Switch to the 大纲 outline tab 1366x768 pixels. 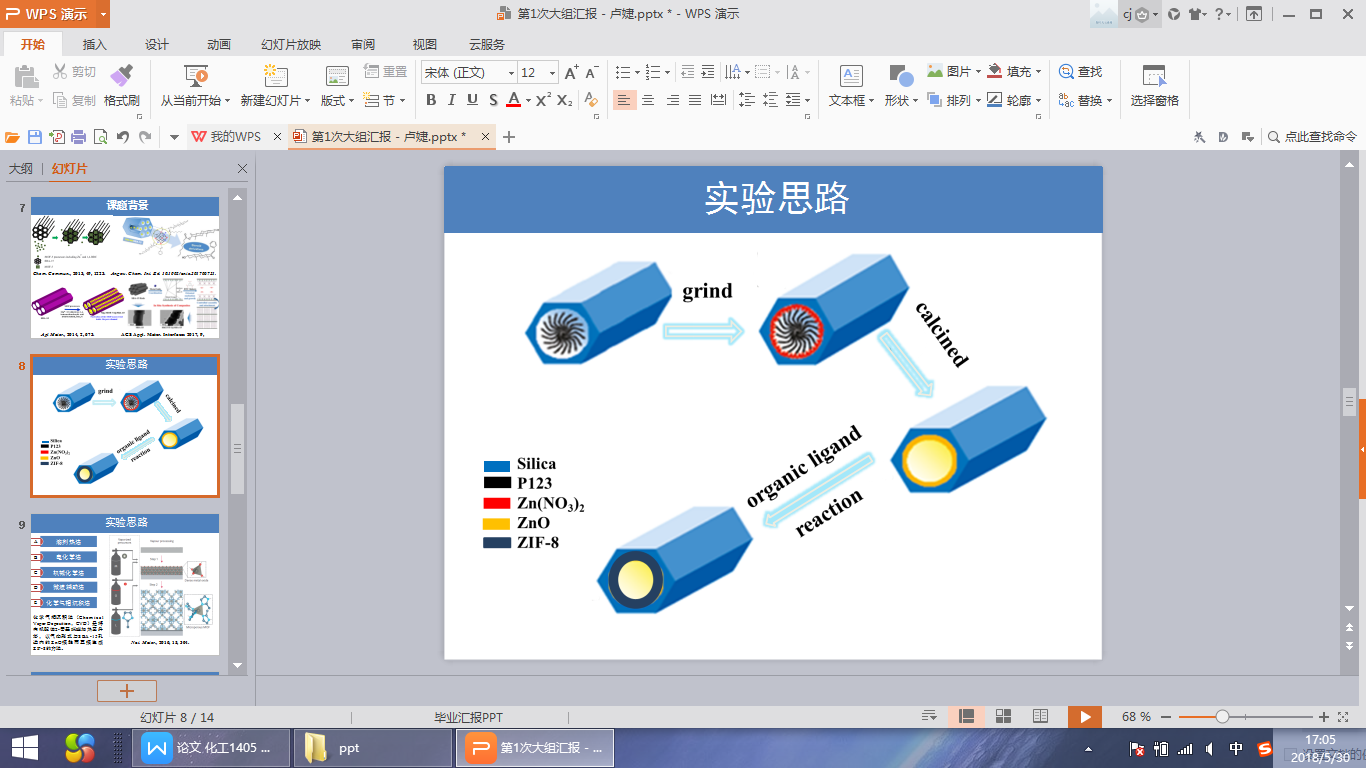coord(20,169)
